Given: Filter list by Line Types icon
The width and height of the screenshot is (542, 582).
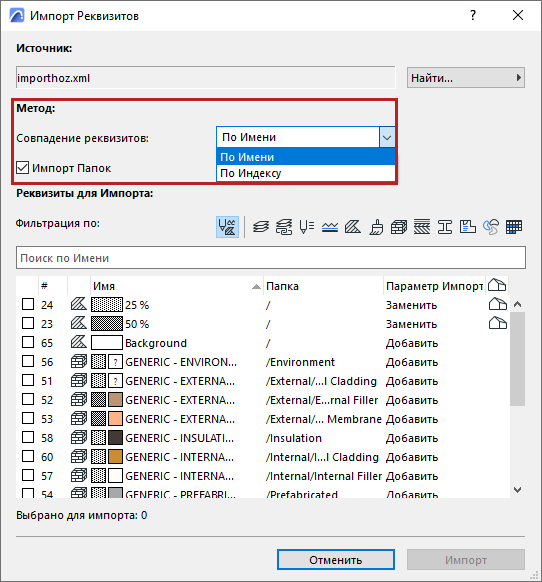Looking at the screenshot, I should point(330,226).
